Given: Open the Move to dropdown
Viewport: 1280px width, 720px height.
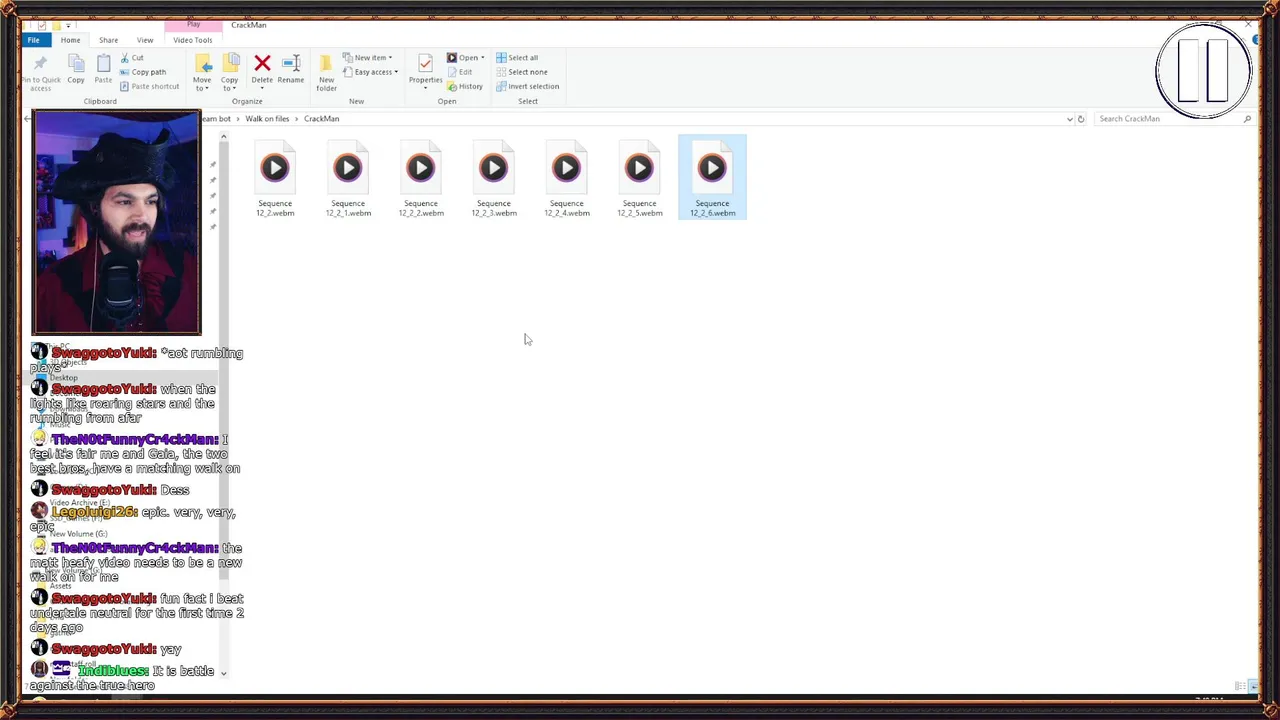Looking at the screenshot, I should tap(202, 72).
